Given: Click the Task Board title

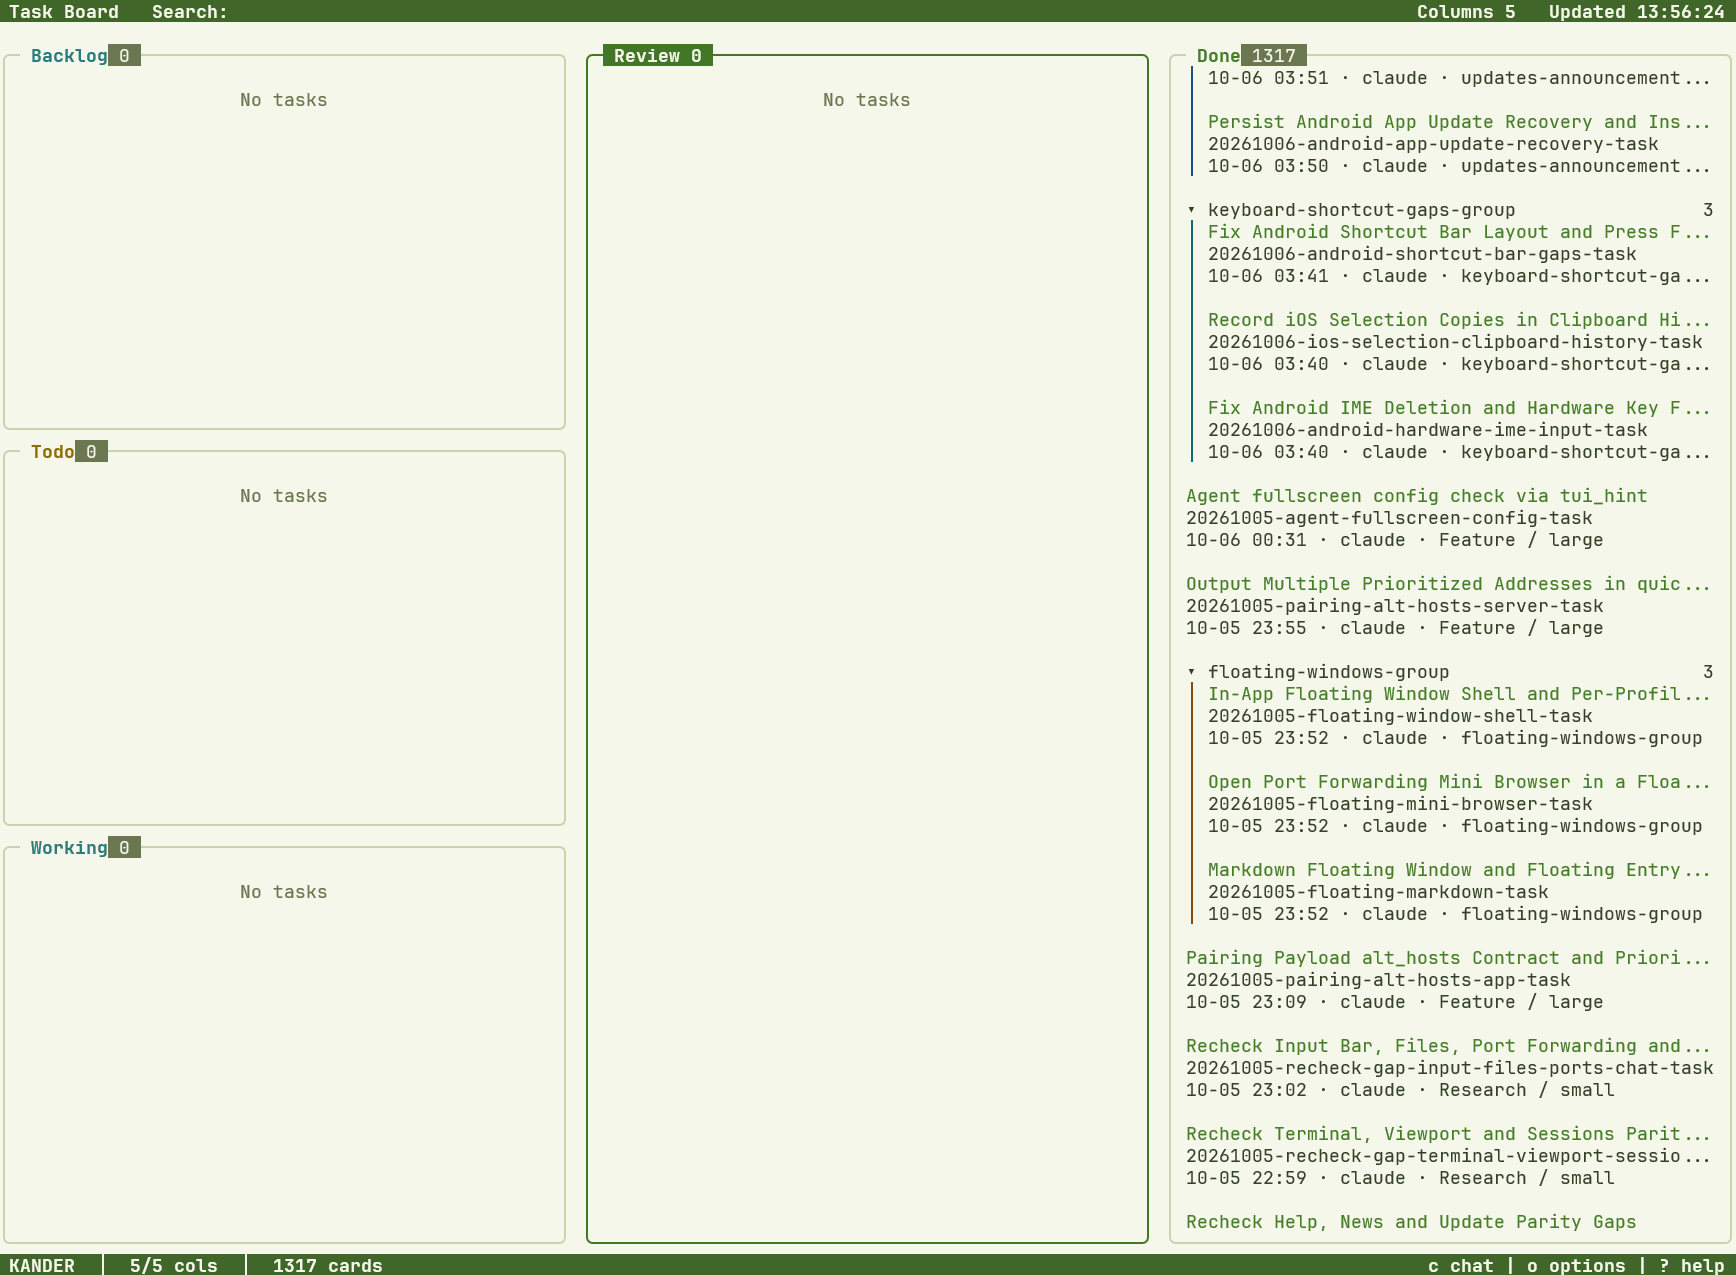Looking at the screenshot, I should [64, 12].
